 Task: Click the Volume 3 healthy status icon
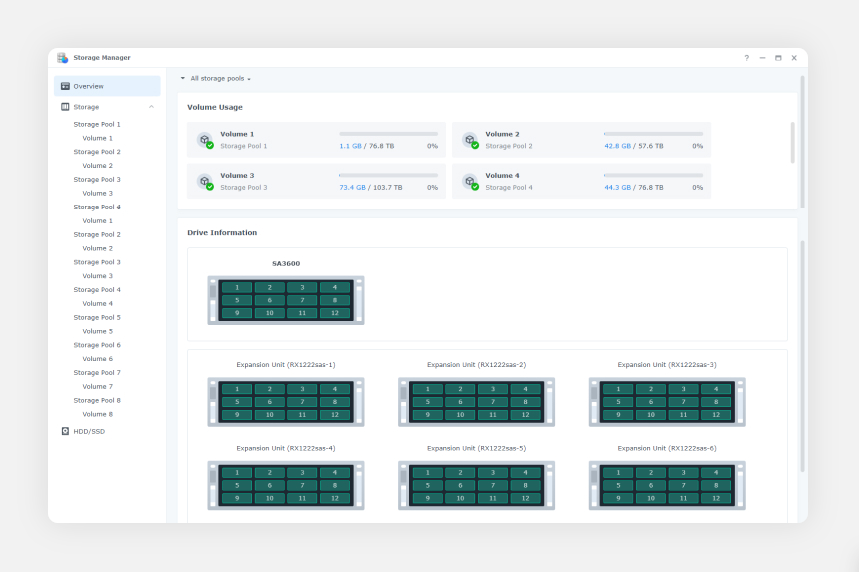click(205, 181)
